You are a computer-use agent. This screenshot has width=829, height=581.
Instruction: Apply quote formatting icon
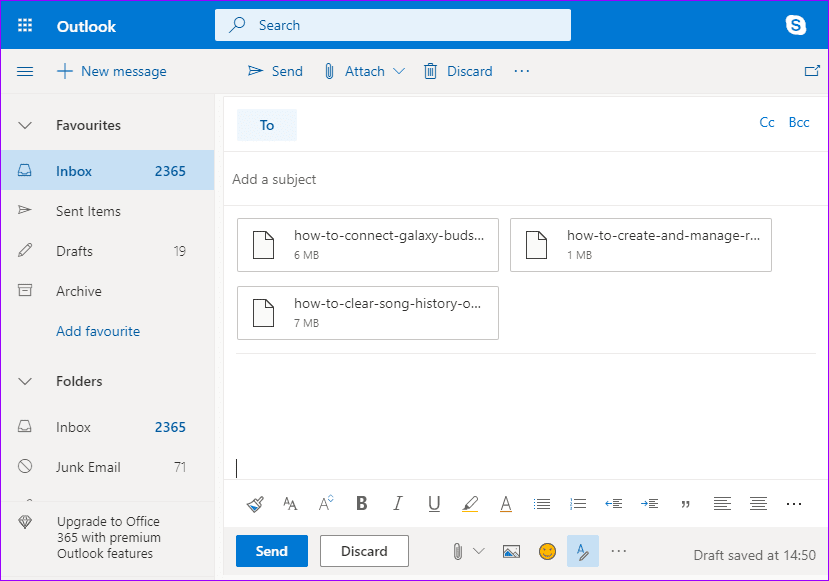click(686, 504)
